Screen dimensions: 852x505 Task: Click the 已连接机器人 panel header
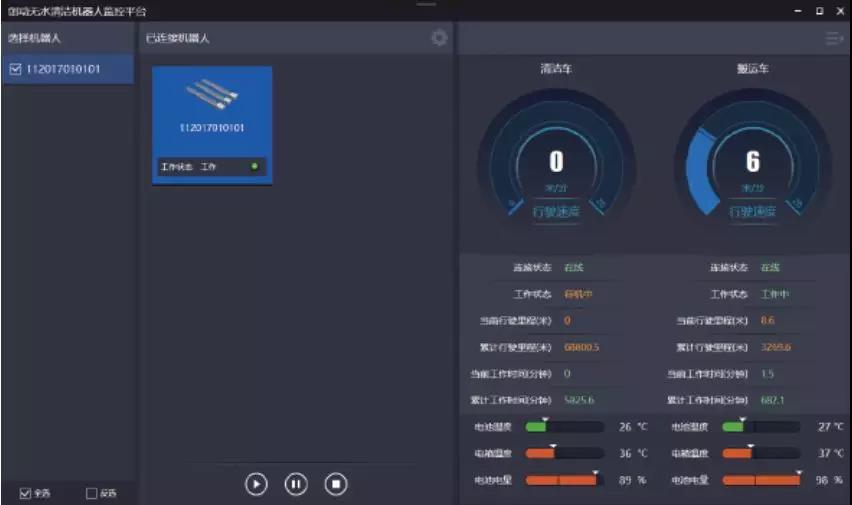[x=177, y=38]
